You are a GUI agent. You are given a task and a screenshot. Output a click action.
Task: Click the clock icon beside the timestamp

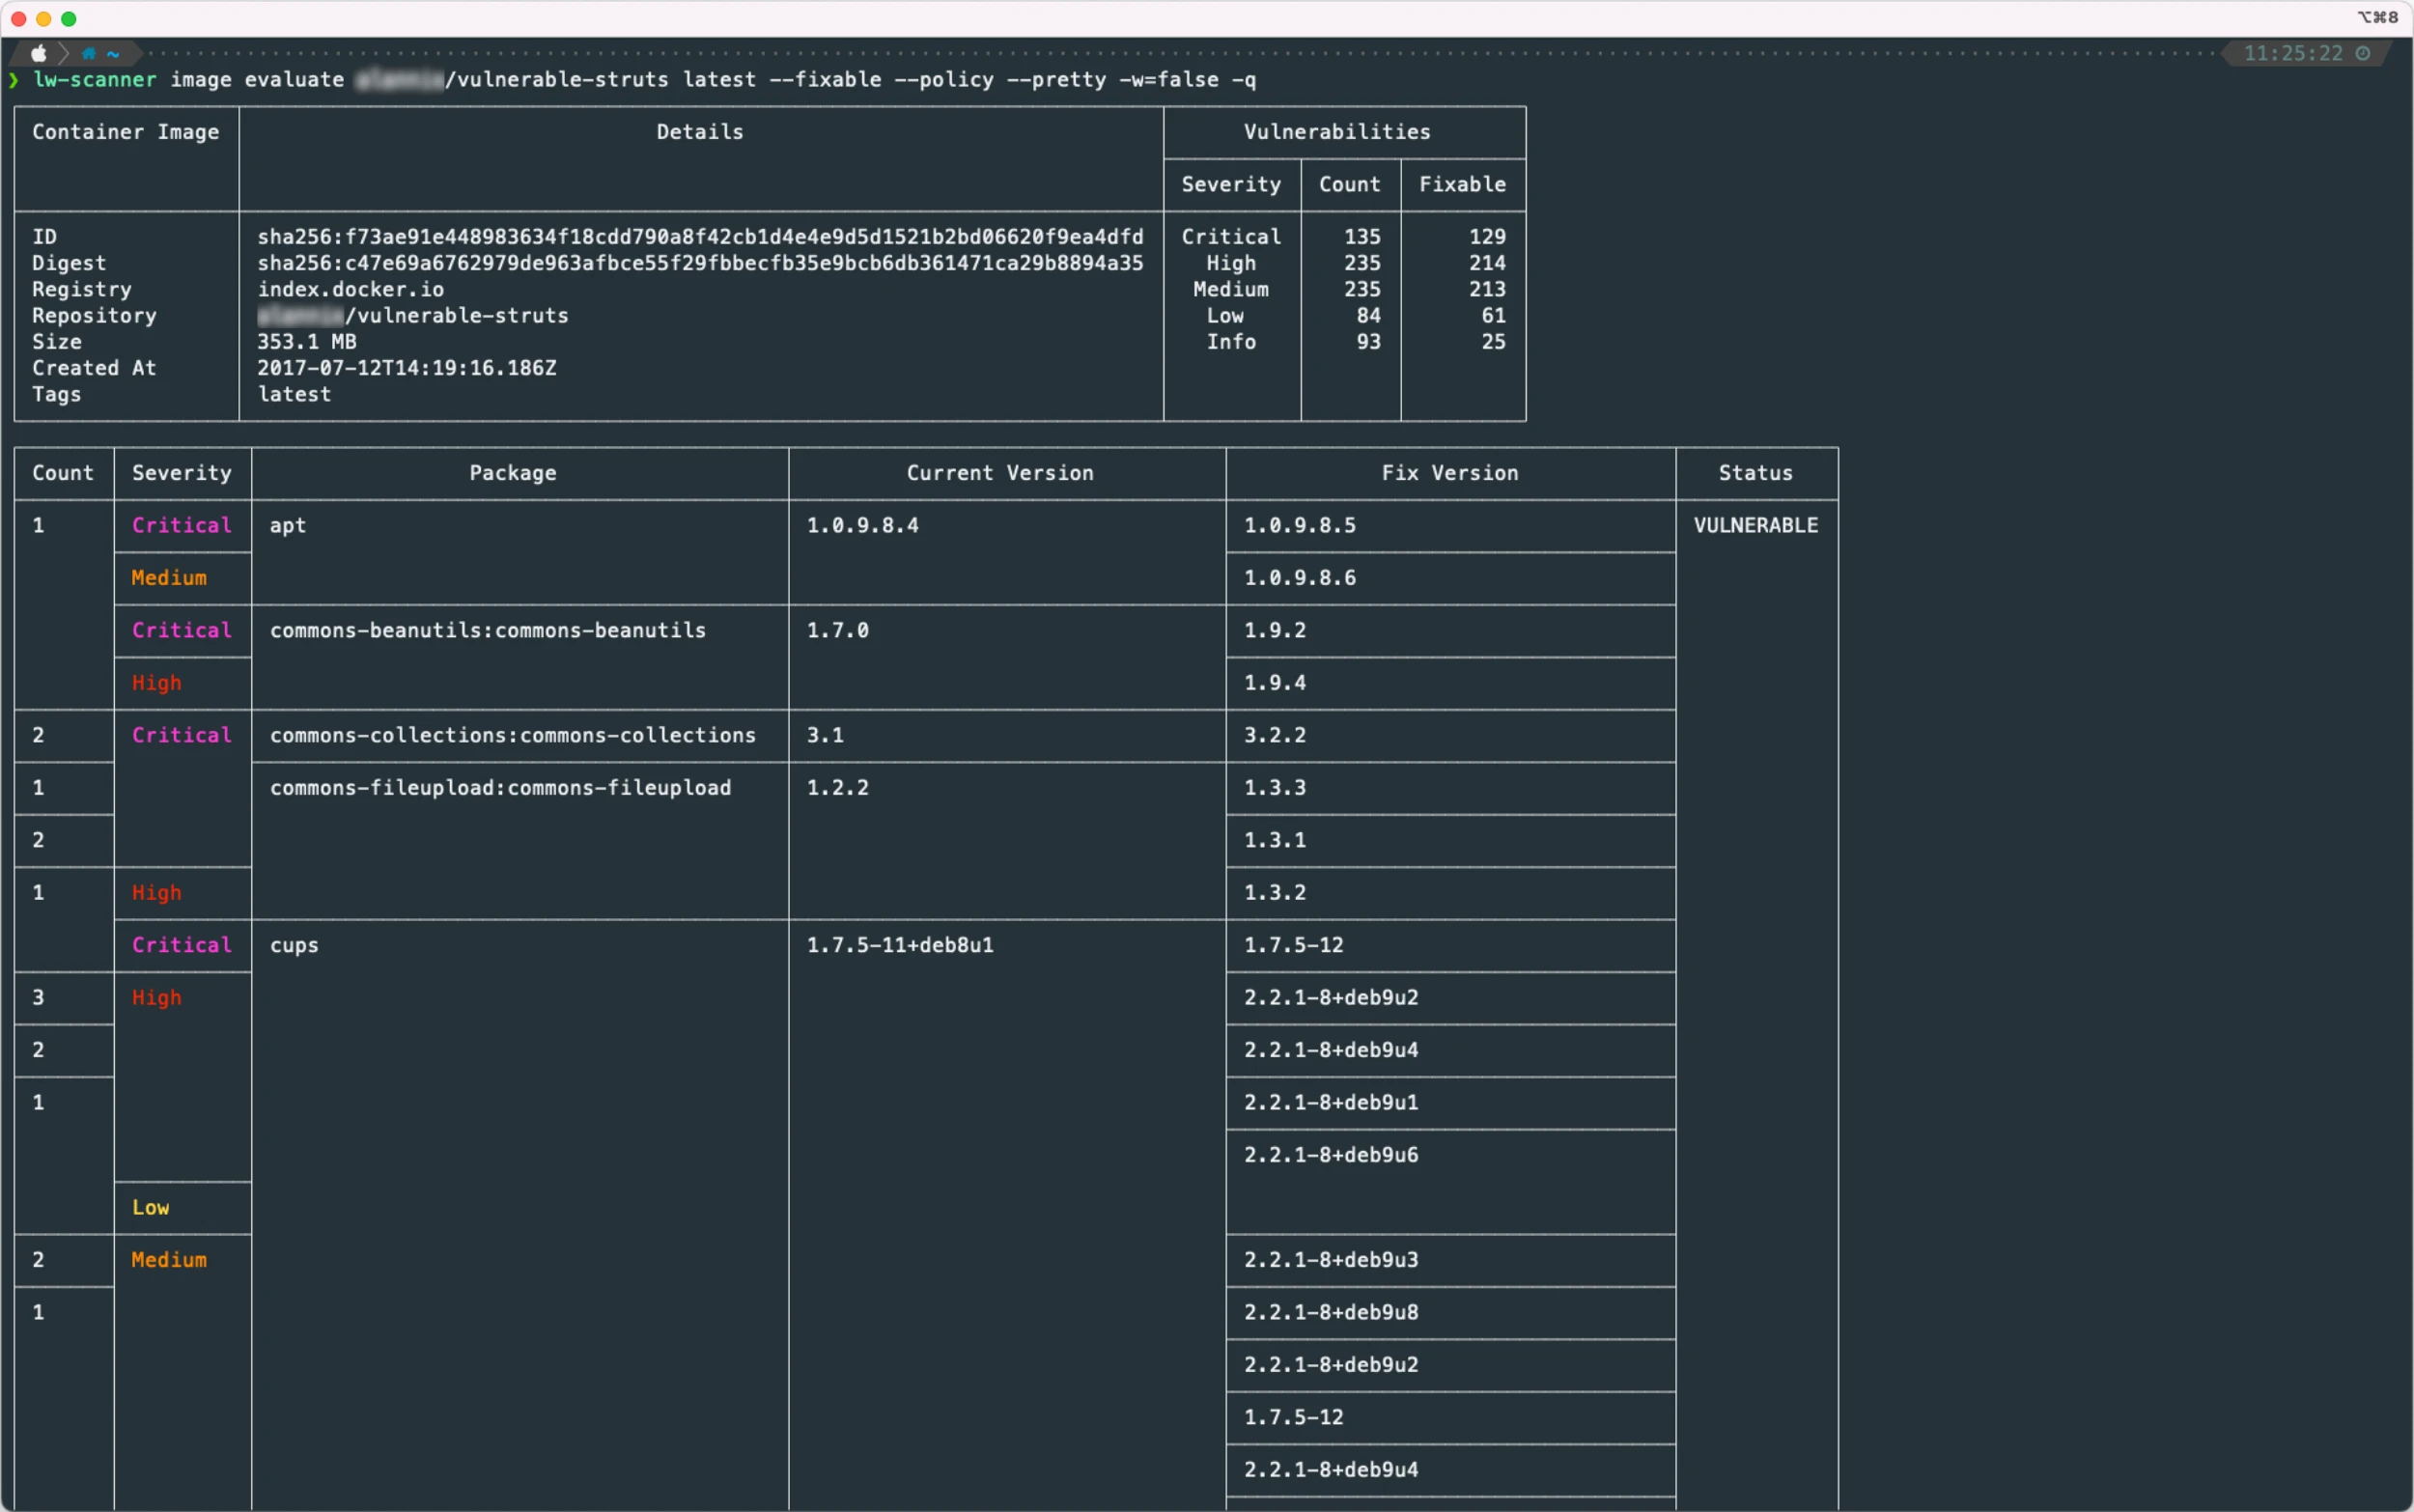click(x=2363, y=53)
